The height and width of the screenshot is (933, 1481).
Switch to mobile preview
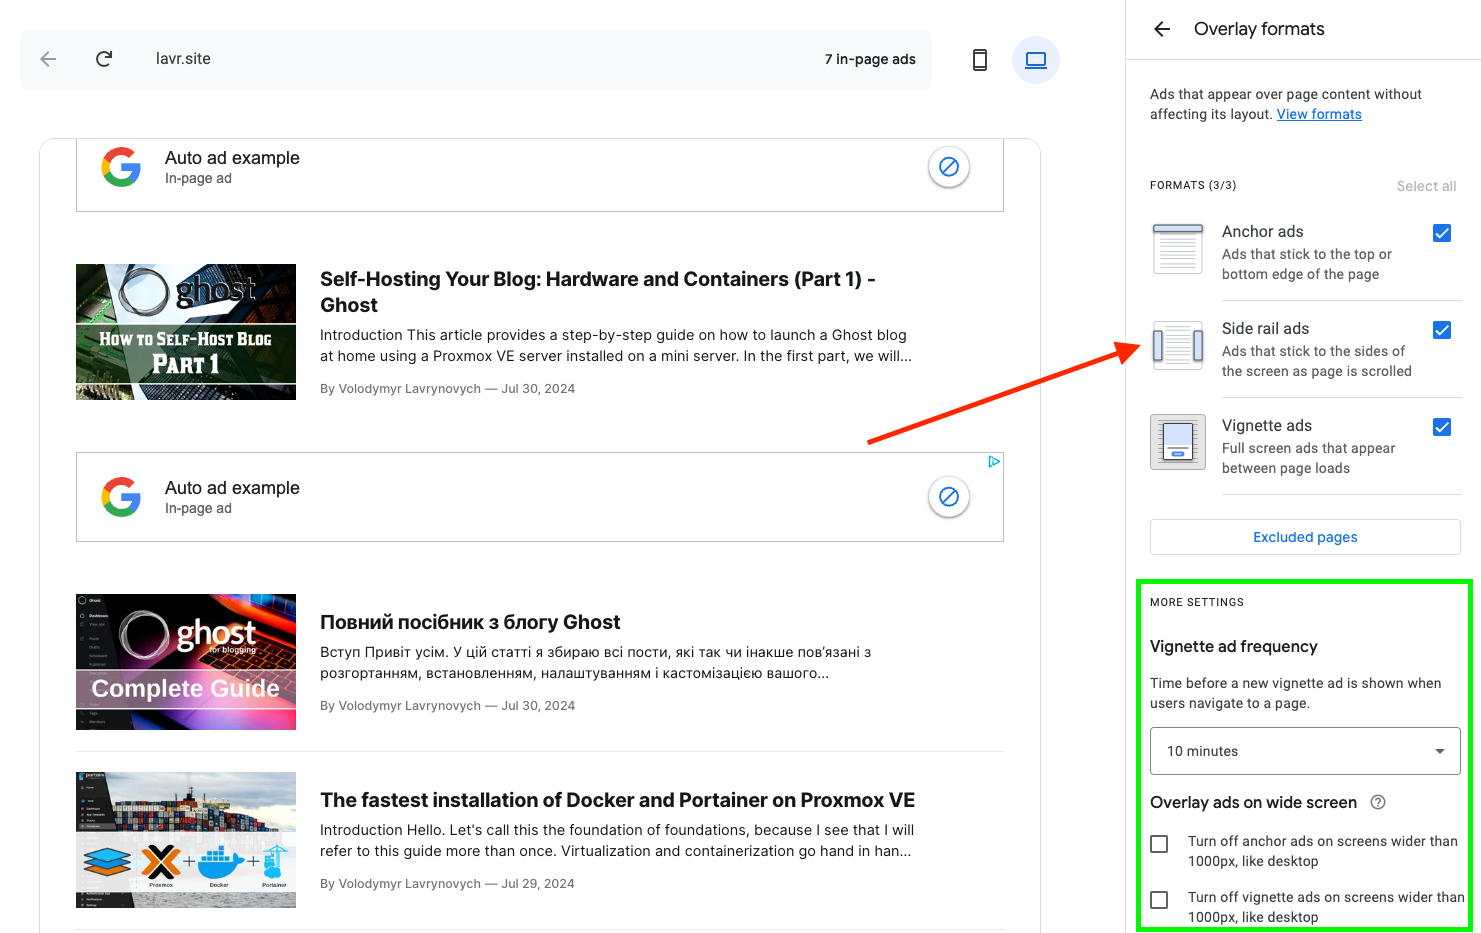(x=980, y=60)
